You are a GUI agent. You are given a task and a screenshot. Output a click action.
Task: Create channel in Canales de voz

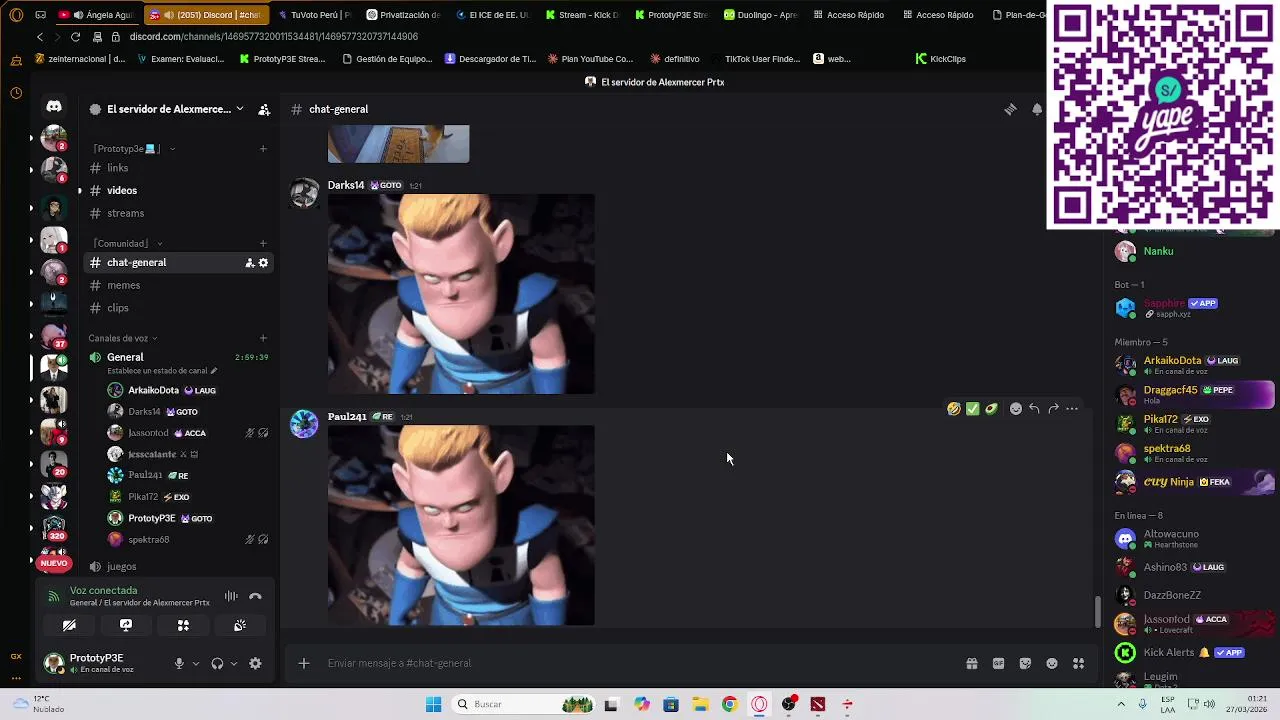click(263, 338)
